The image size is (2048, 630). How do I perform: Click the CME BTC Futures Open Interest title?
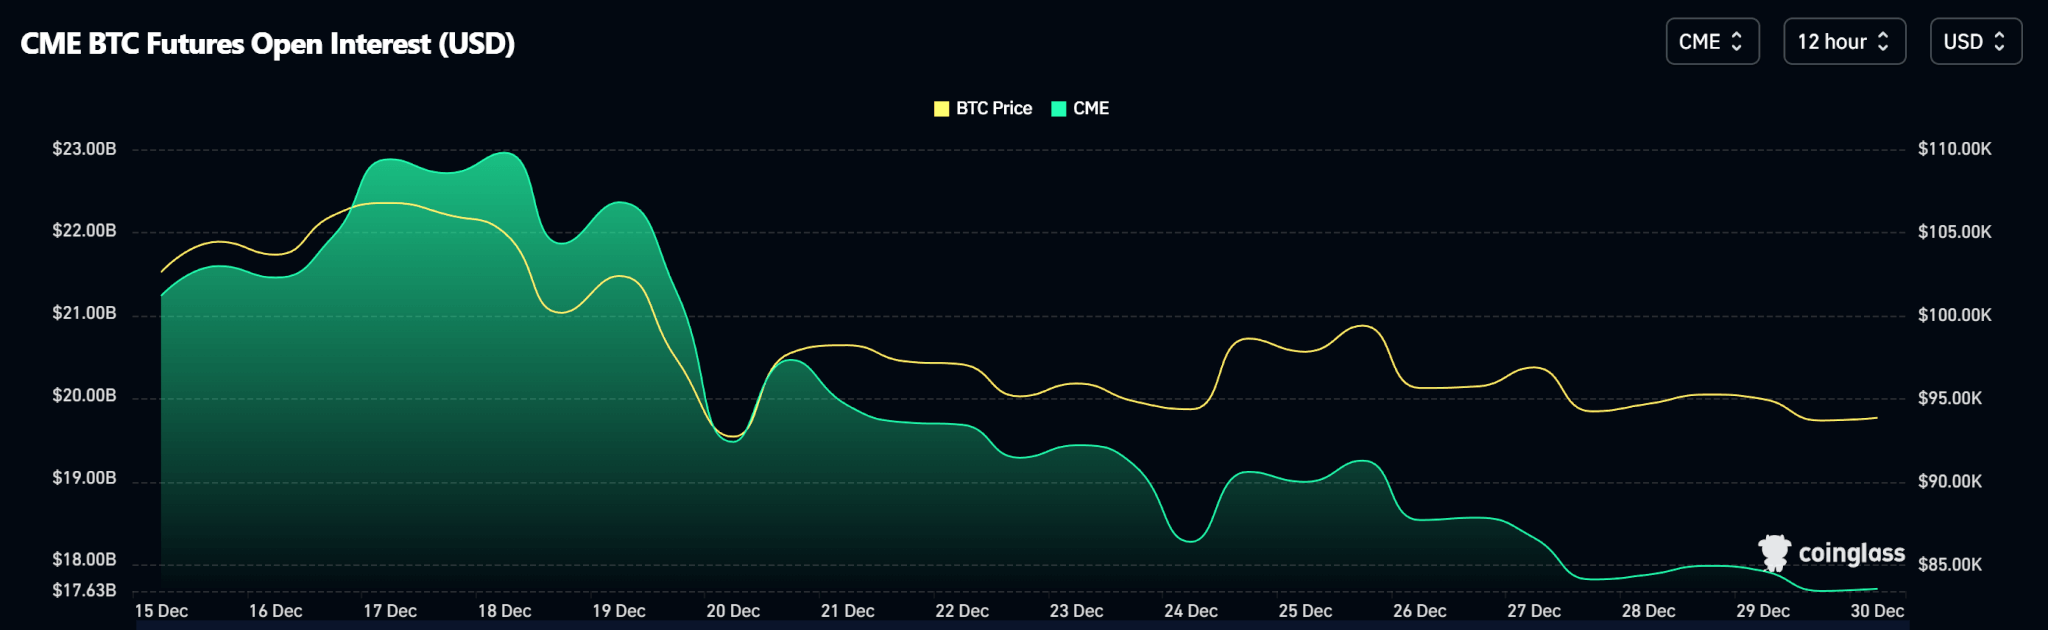point(268,44)
